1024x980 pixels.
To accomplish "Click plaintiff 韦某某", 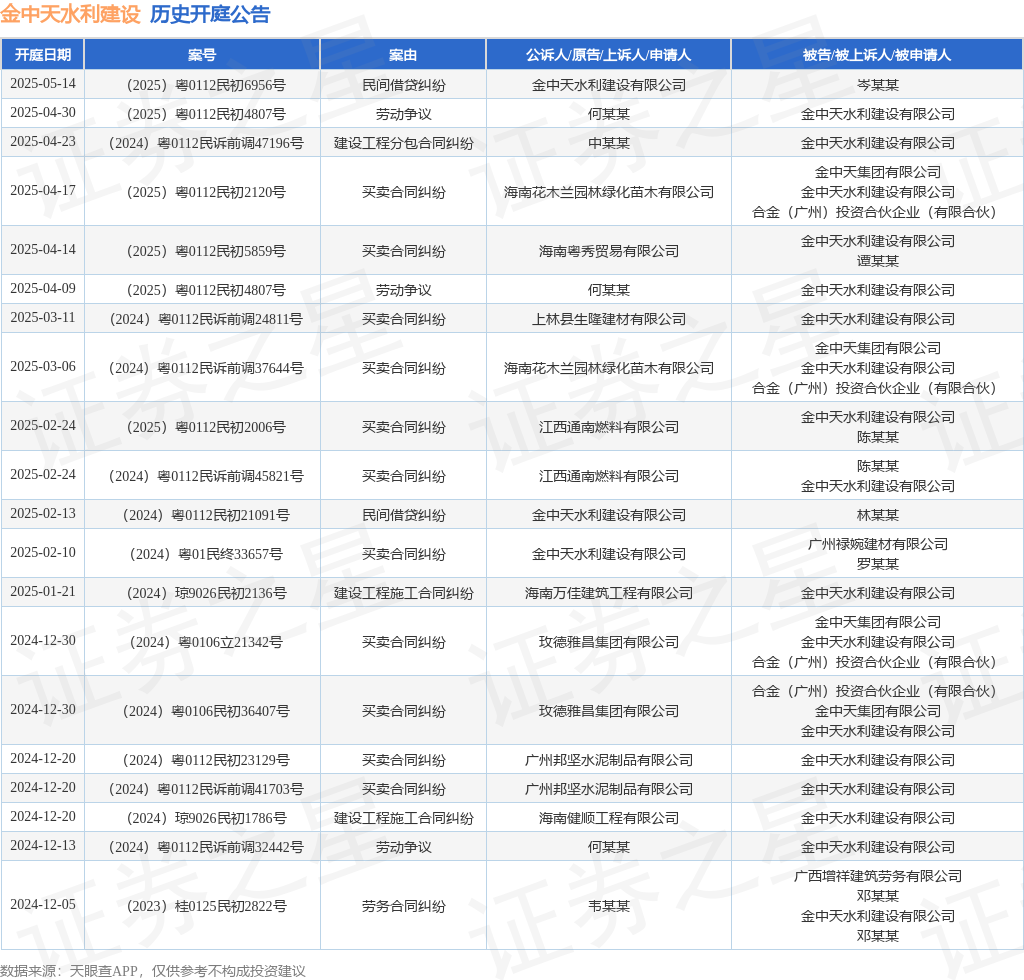I will click(609, 906).
